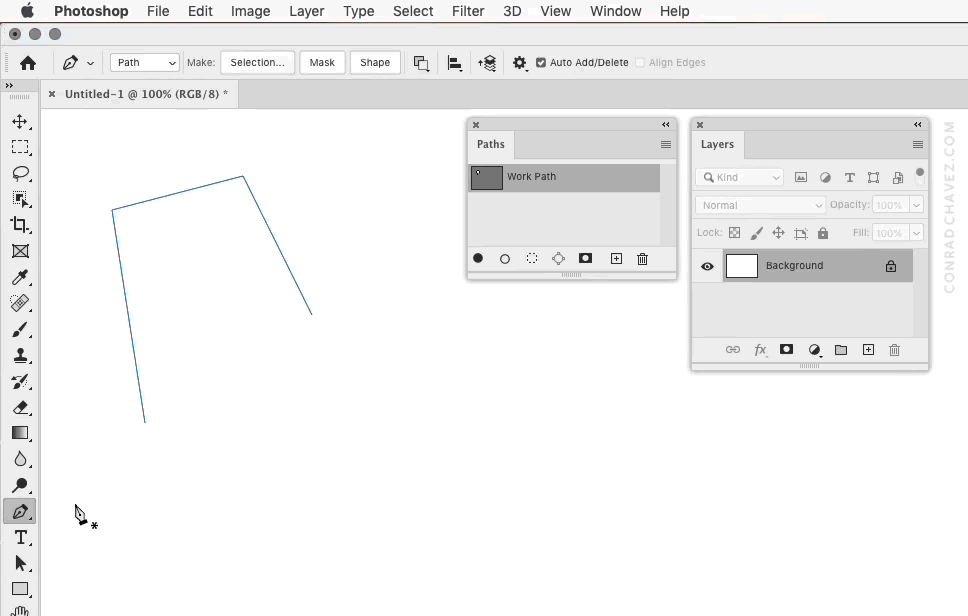Viewport: 968px width, 616px height.
Task: Select the Gradient tool
Action: tap(21, 433)
